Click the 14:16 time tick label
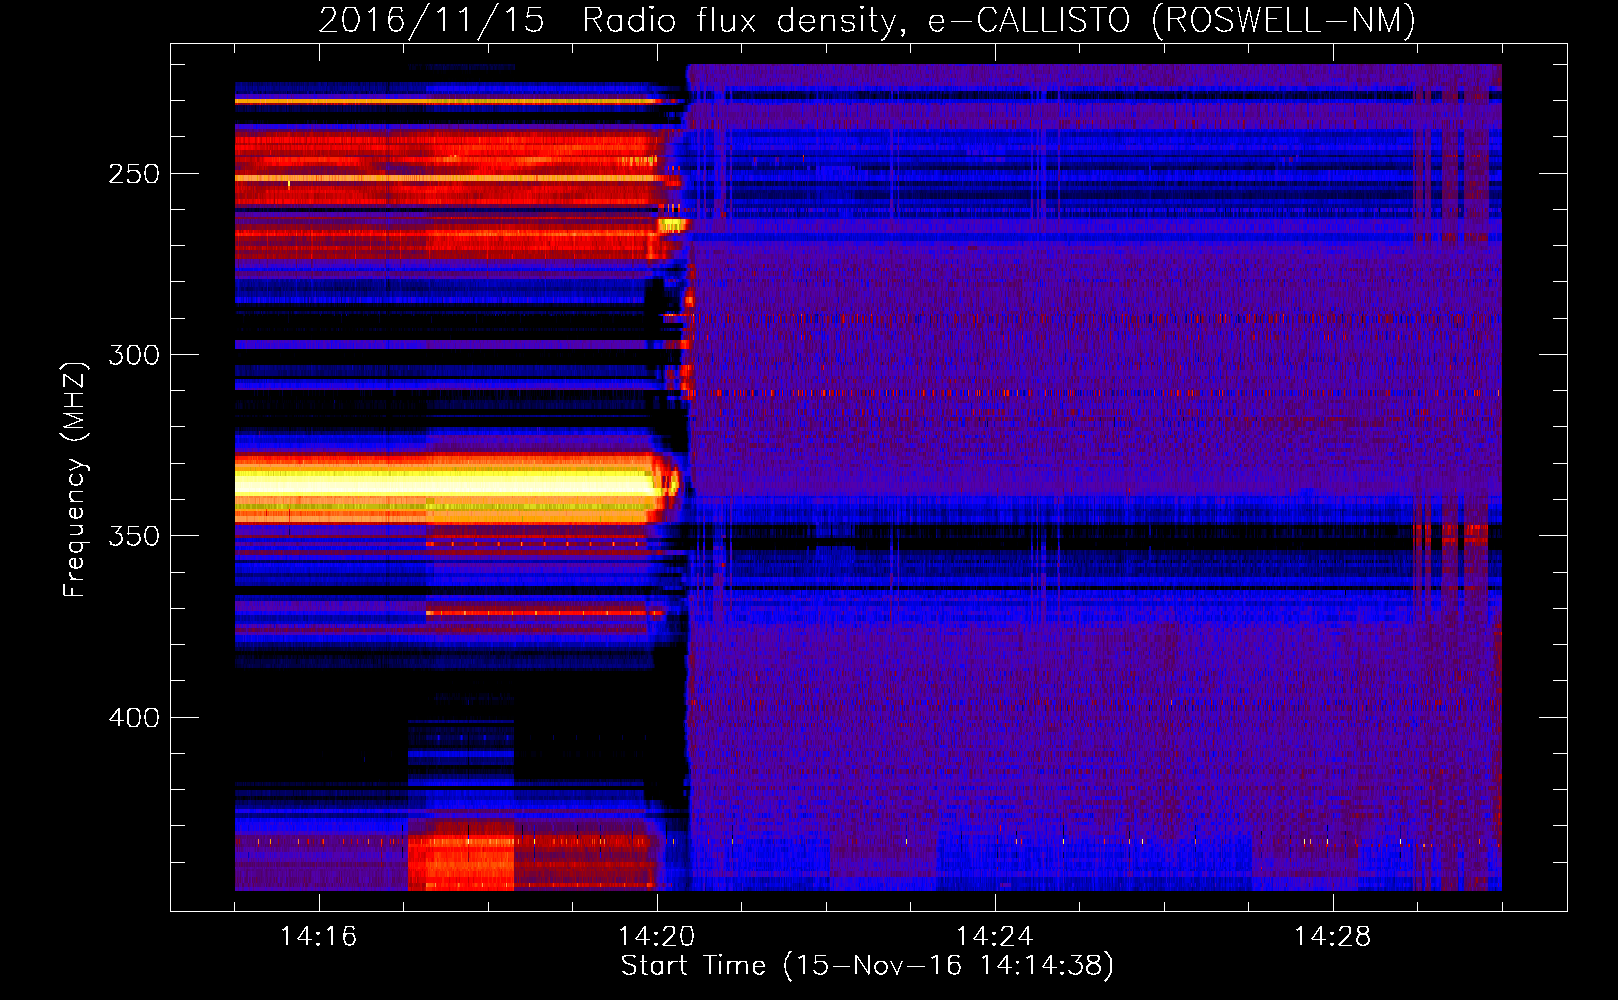1618x1000 pixels. click(318, 936)
